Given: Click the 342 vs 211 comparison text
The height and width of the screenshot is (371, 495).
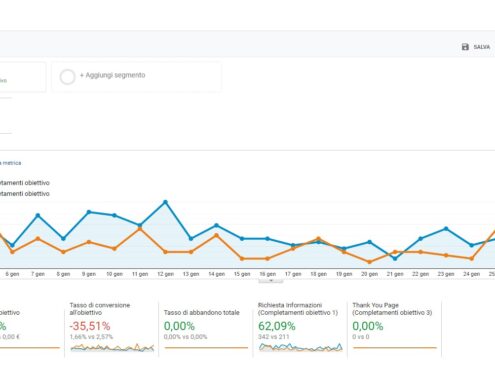Looking at the screenshot, I should coord(274,337).
